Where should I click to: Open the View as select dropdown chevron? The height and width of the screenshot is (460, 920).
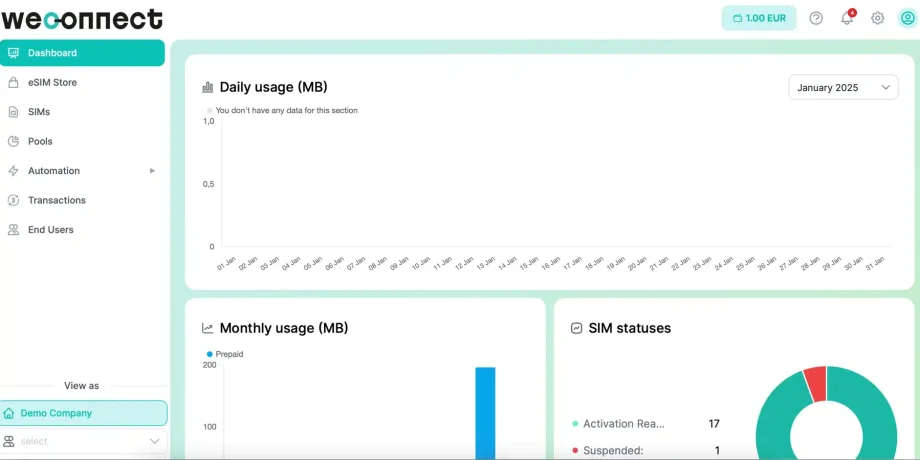pos(155,441)
